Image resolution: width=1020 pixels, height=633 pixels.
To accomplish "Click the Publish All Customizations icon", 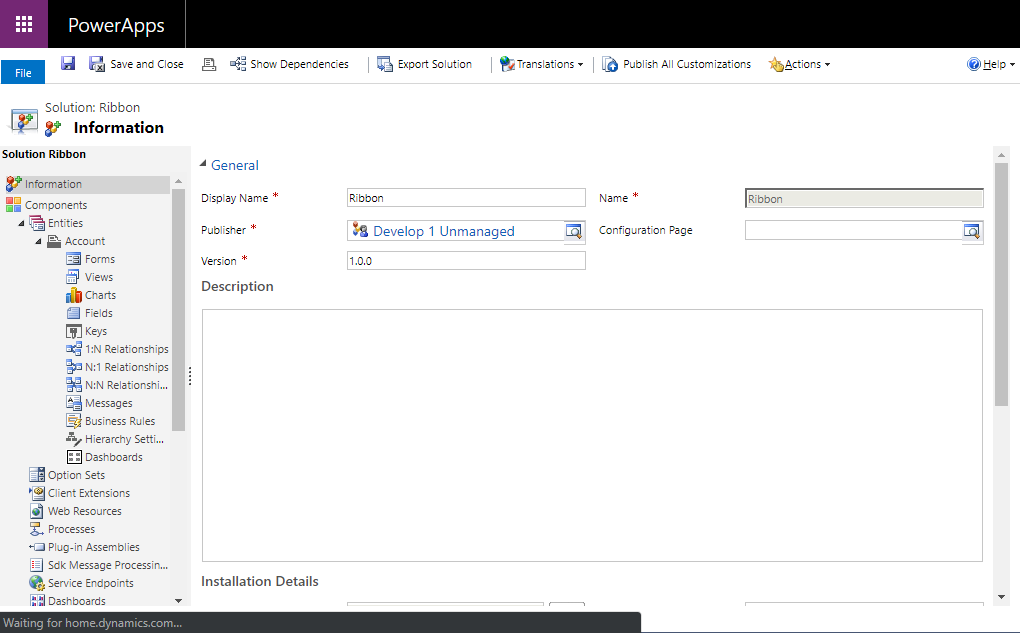I will (610, 64).
